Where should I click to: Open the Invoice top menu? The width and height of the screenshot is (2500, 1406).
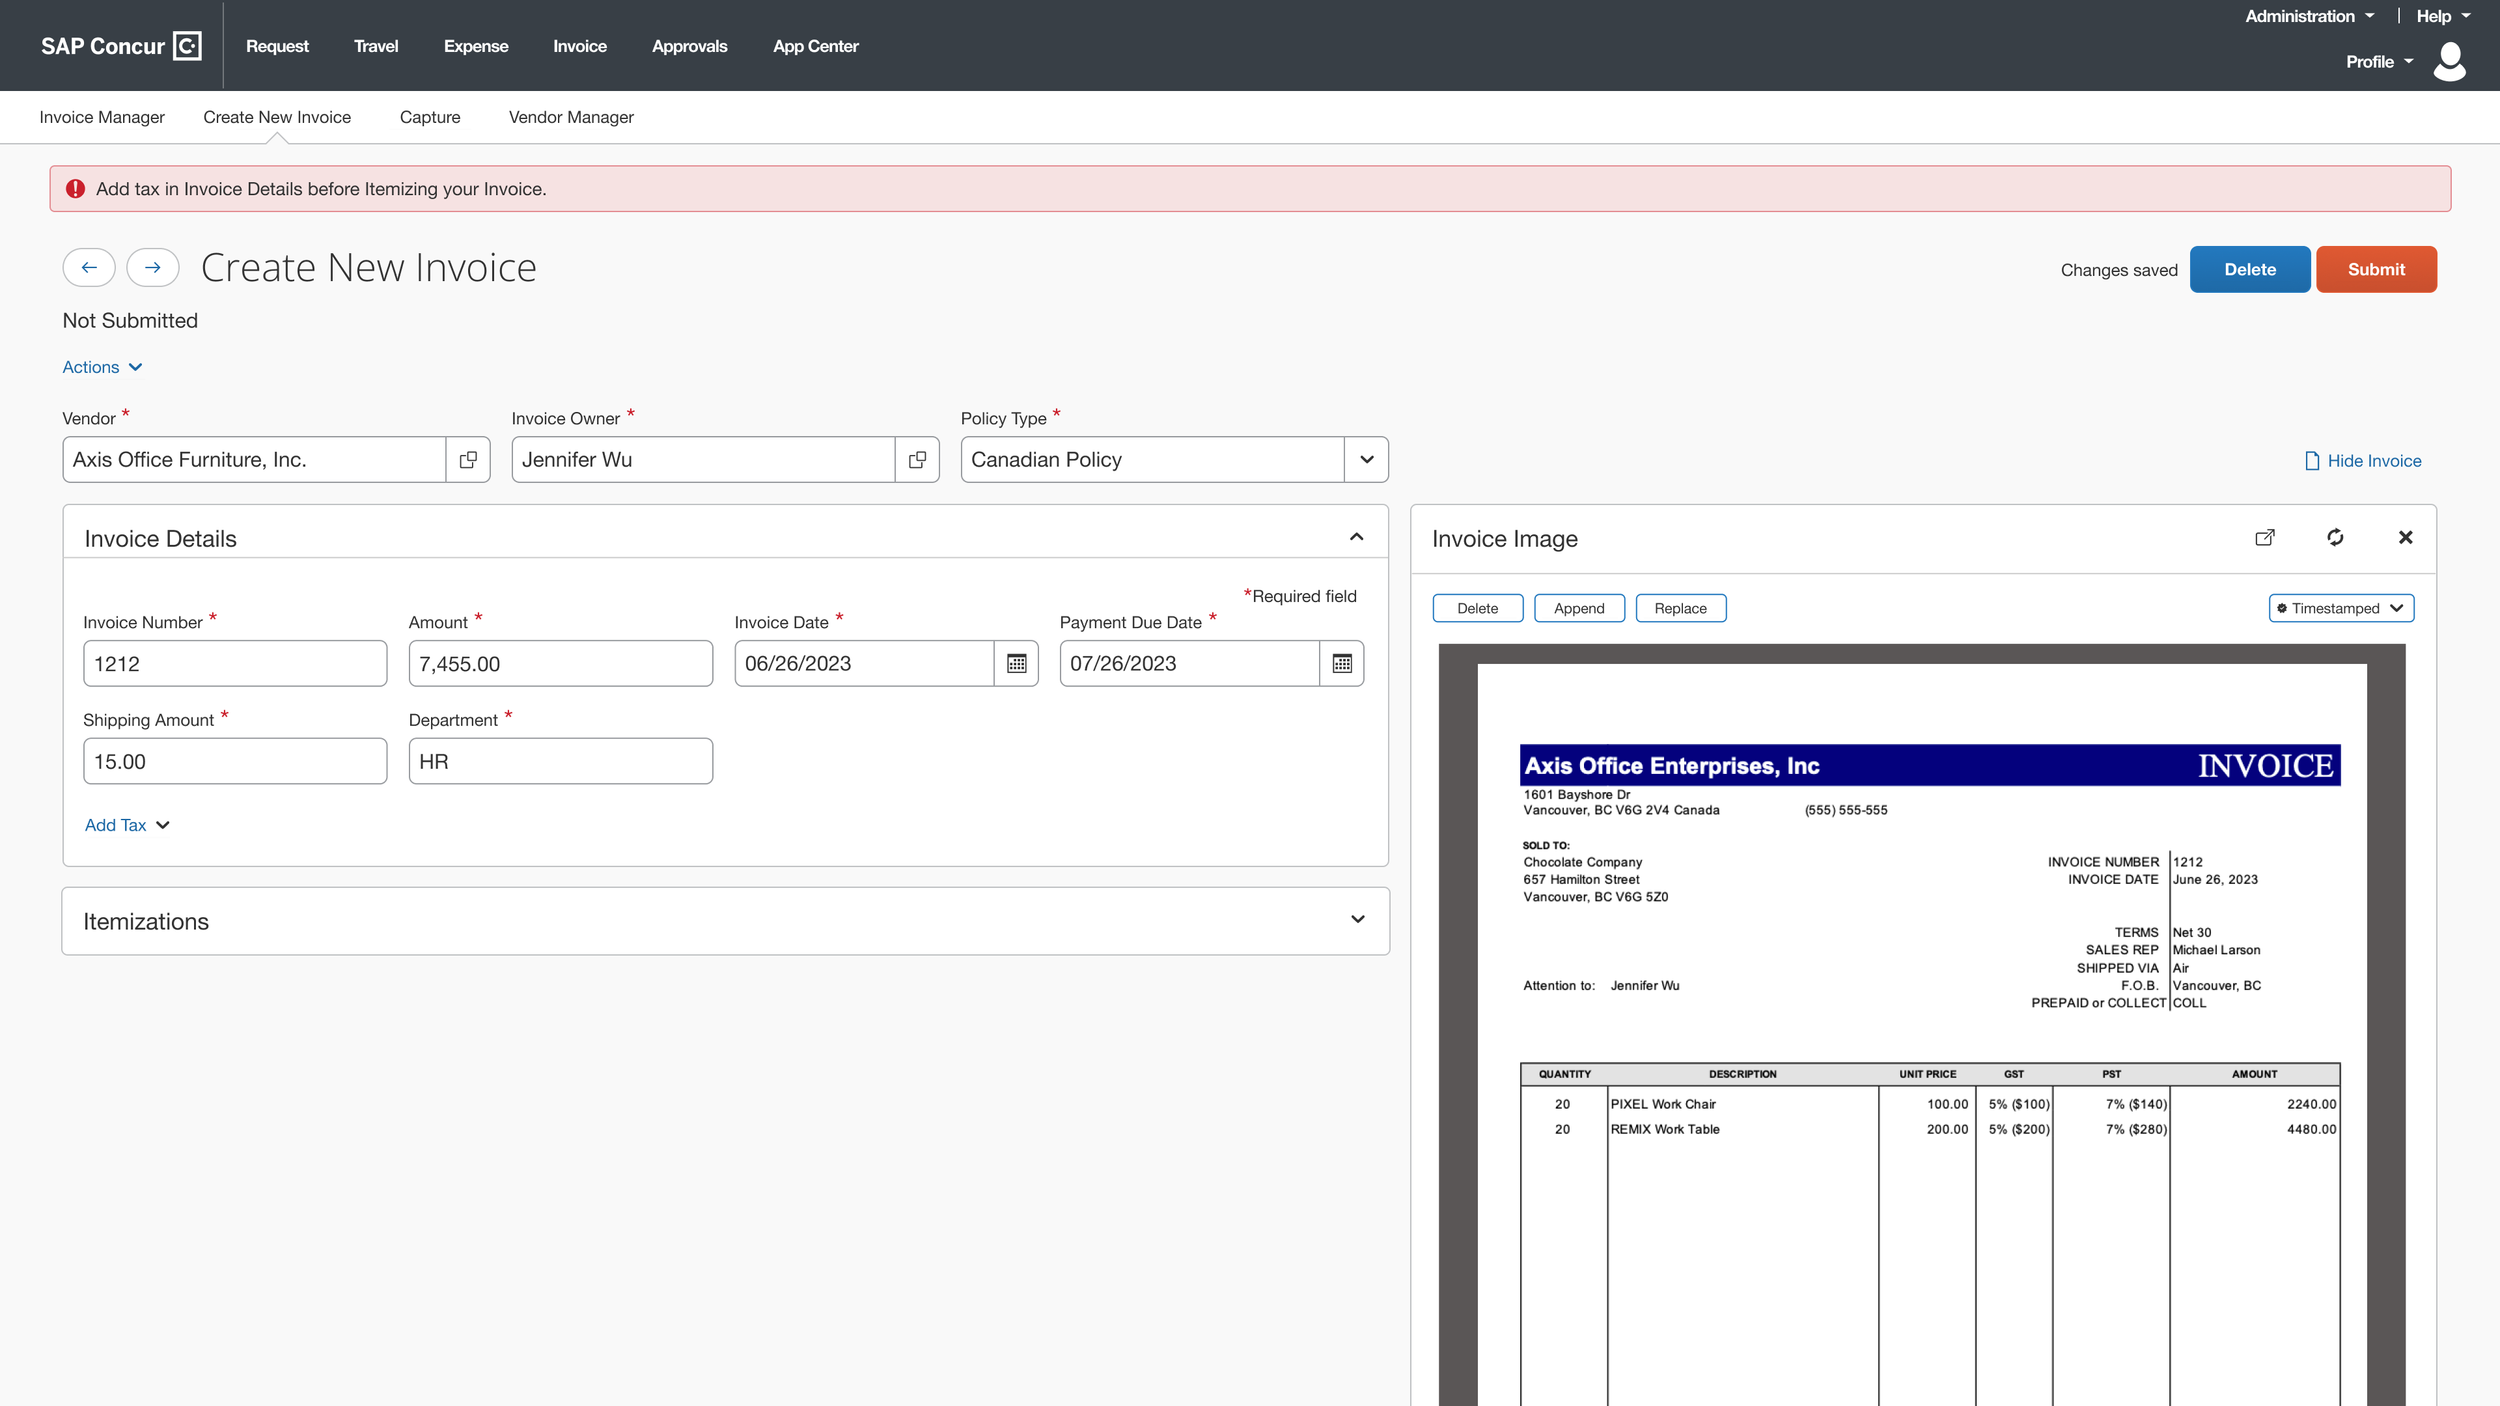click(x=580, y=46)
